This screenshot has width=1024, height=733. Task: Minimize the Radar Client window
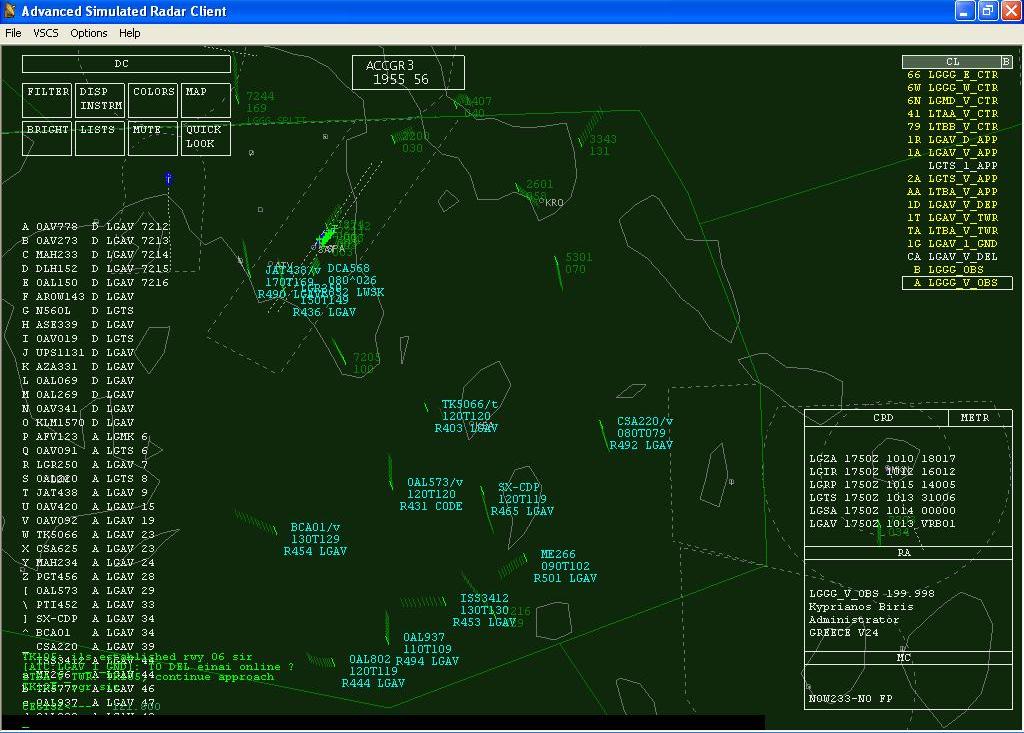[x=965, y=10]
